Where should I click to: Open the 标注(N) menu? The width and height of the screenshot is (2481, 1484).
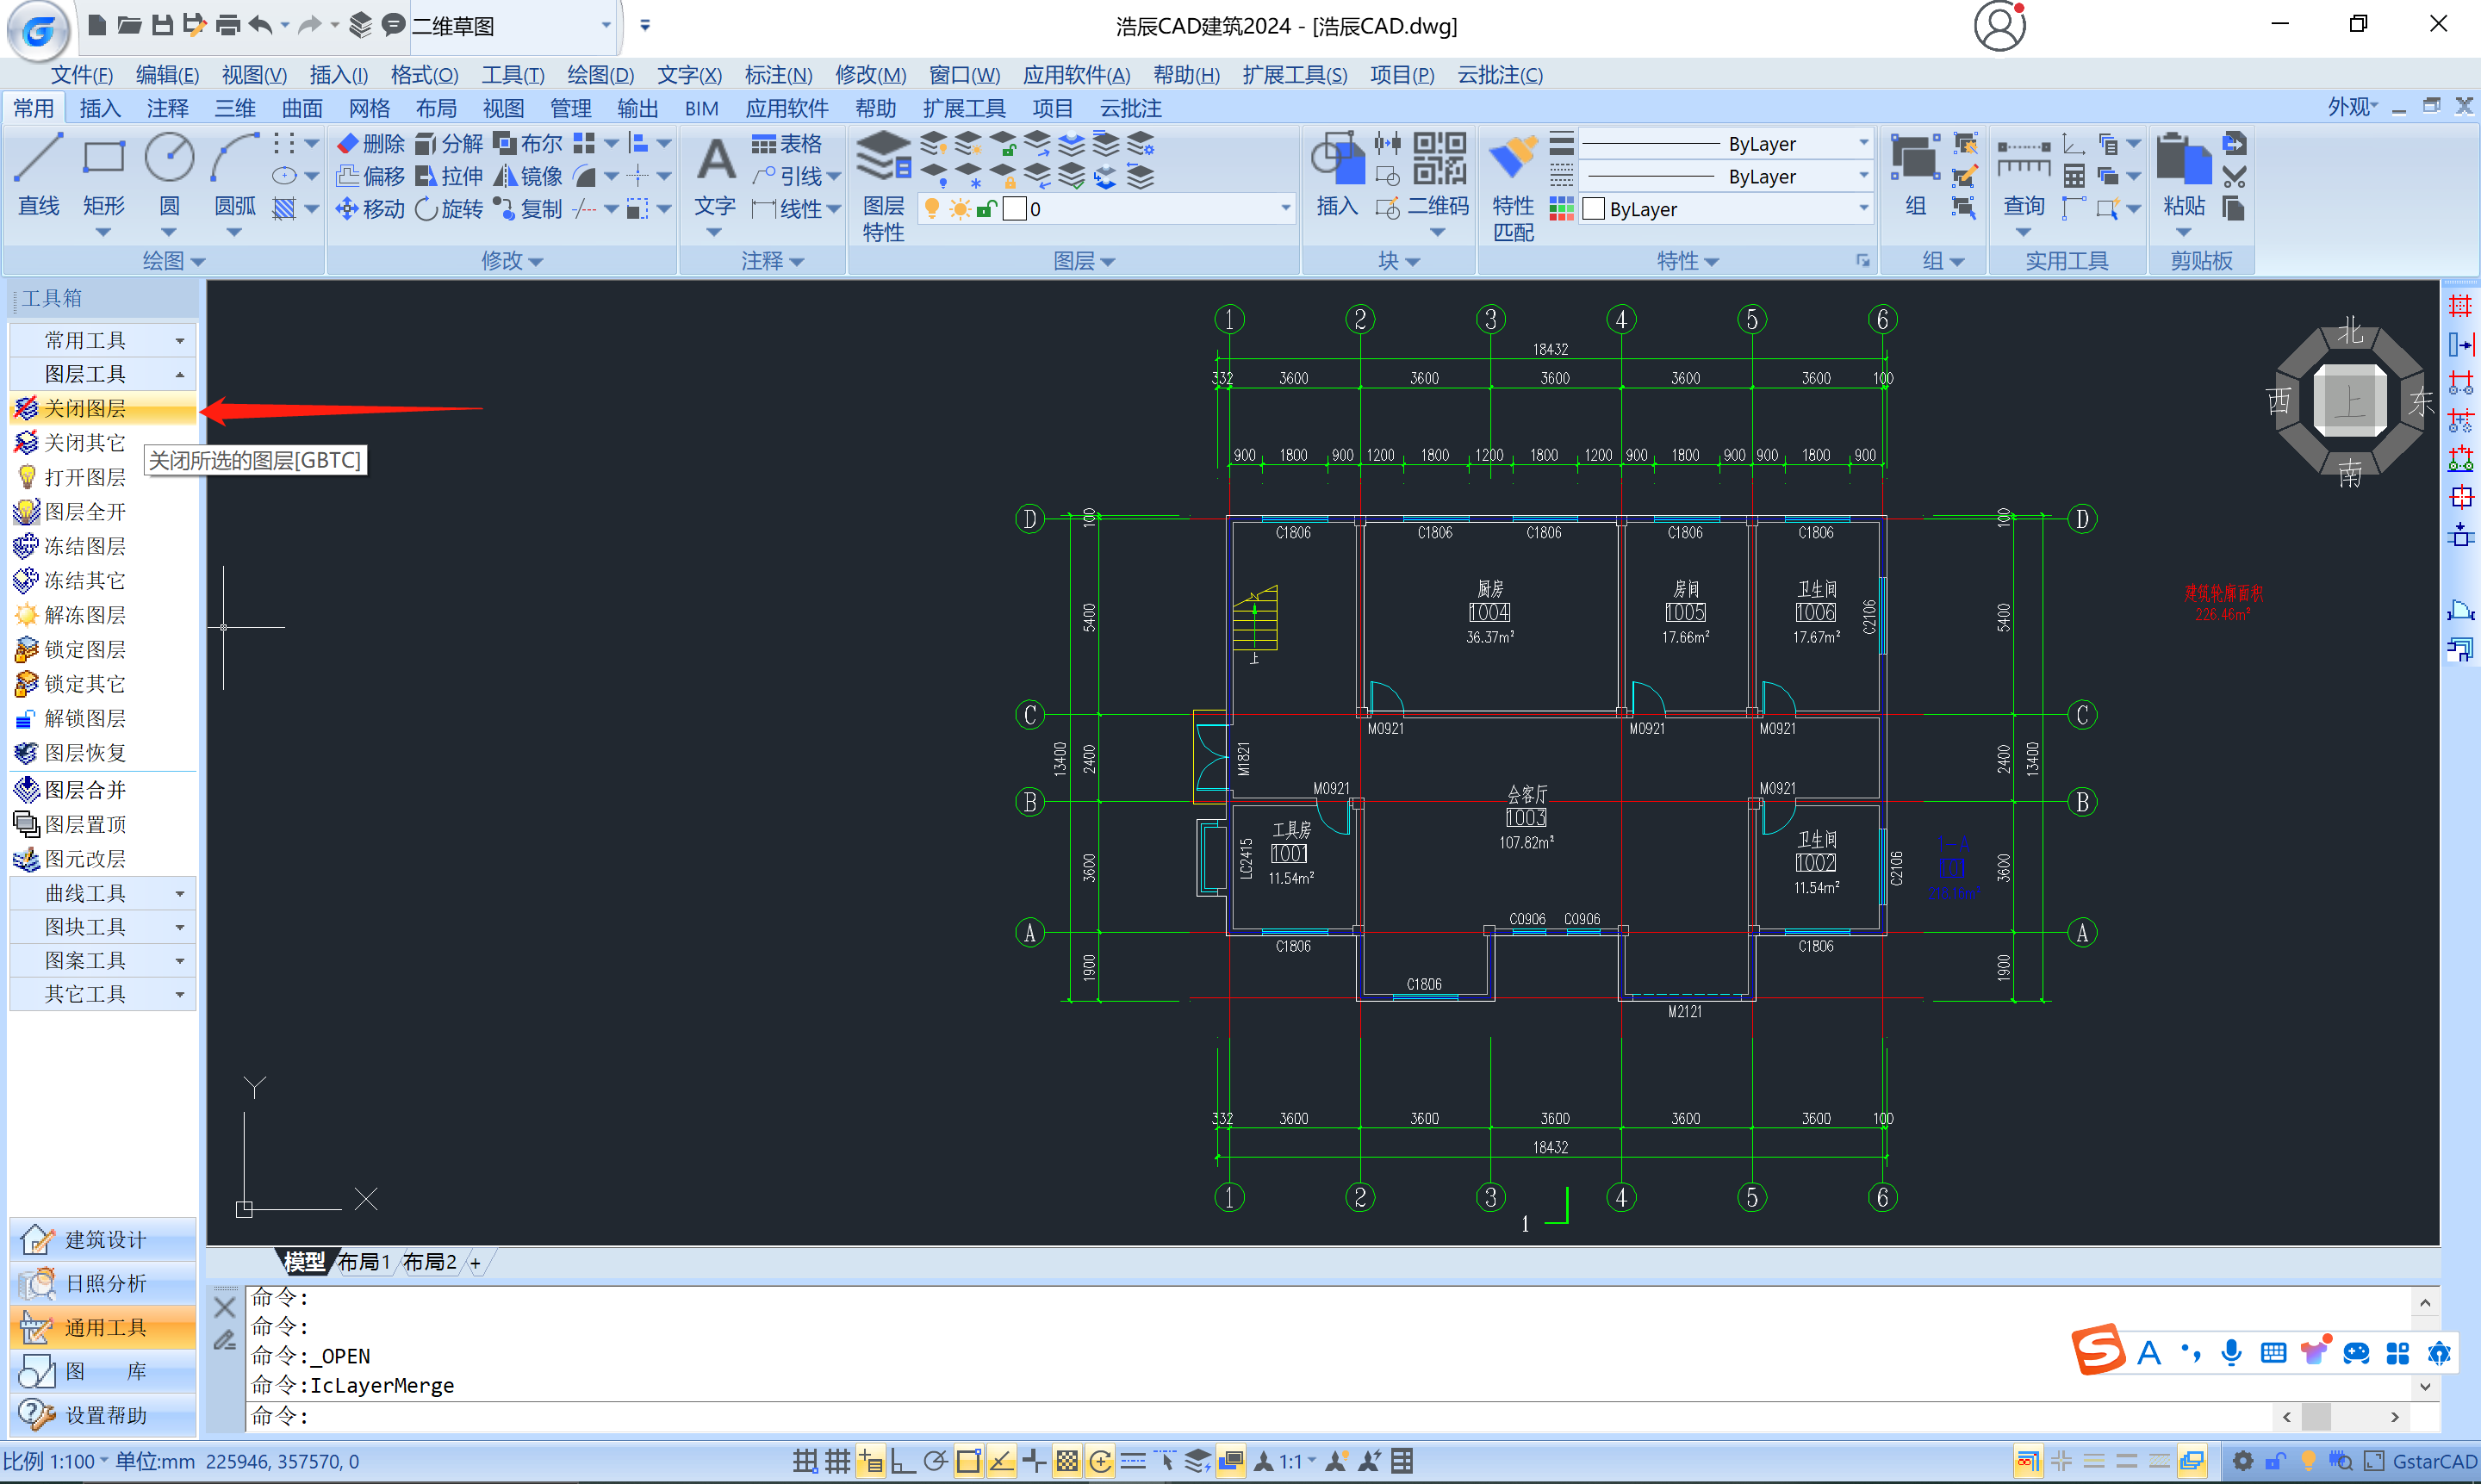pyautogui.click(x=778, y=75)
